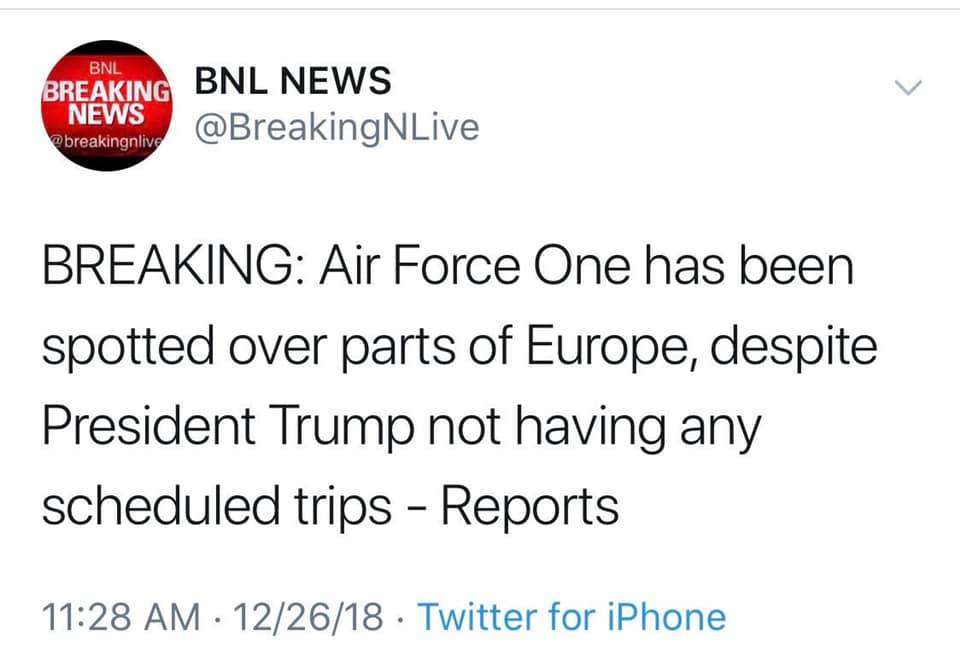Open the tweet options chevron menu
This screenshot has width=960, height=670.
907,89
